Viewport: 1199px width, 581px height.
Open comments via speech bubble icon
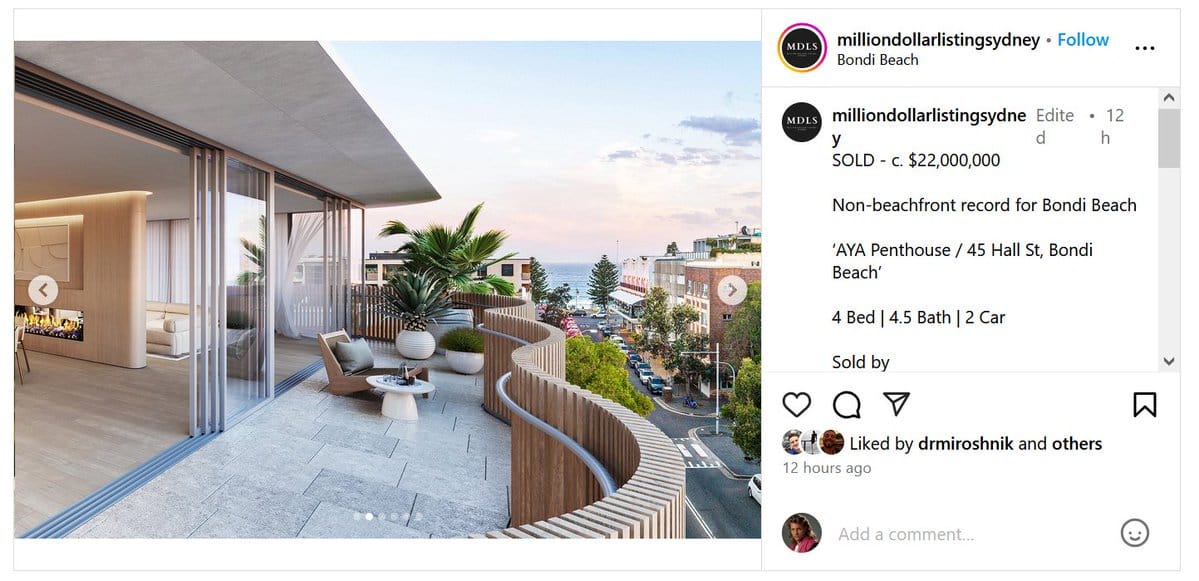[x=846, y=404]
